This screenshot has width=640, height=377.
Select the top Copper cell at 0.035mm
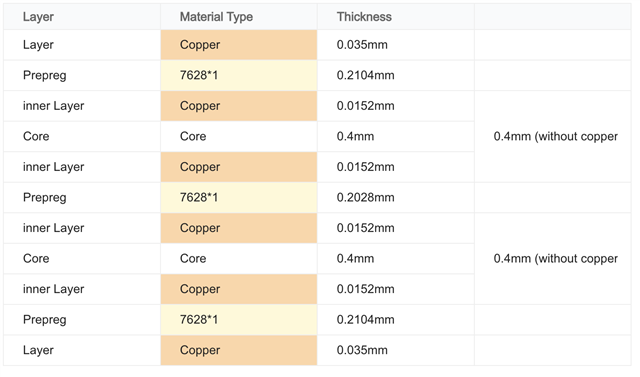(x=239, y=45)
